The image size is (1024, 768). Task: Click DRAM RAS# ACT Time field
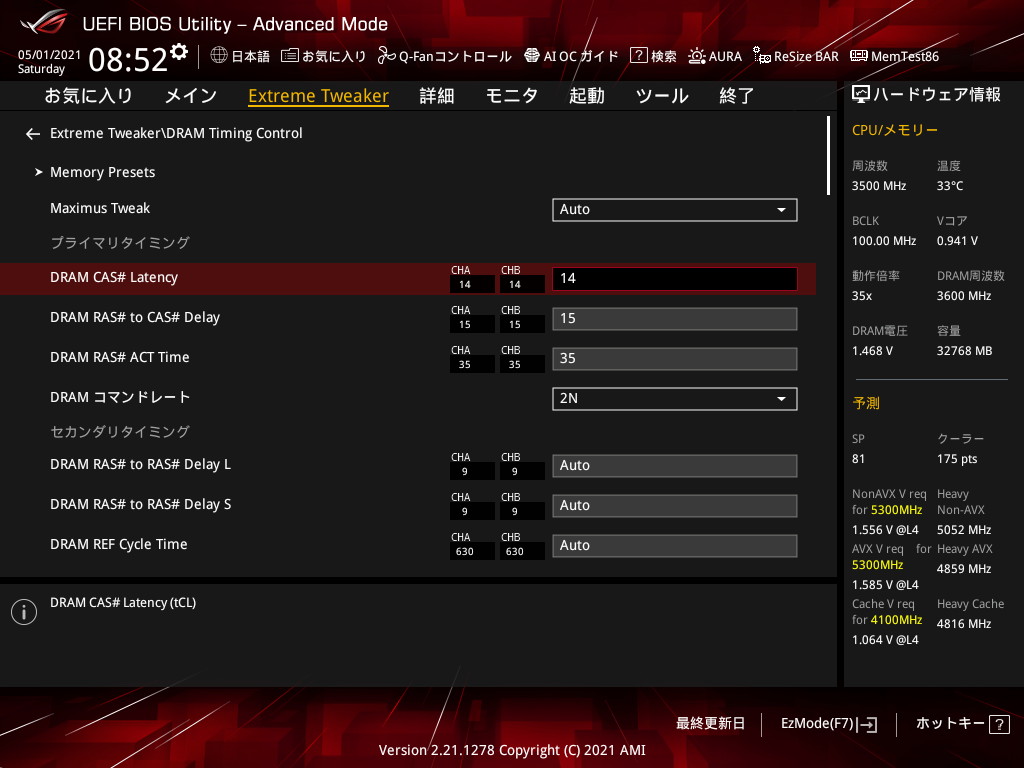click(x=675, y=359)
